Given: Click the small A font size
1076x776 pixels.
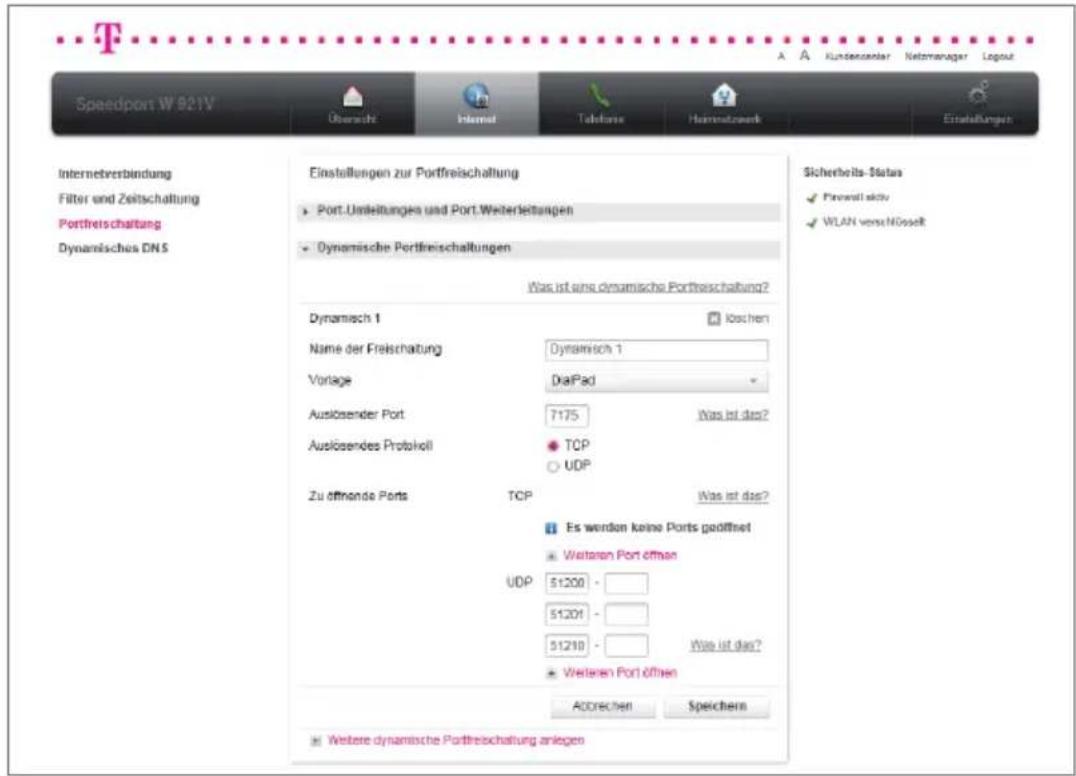Looking at the screenshot, I should point(781,56).
